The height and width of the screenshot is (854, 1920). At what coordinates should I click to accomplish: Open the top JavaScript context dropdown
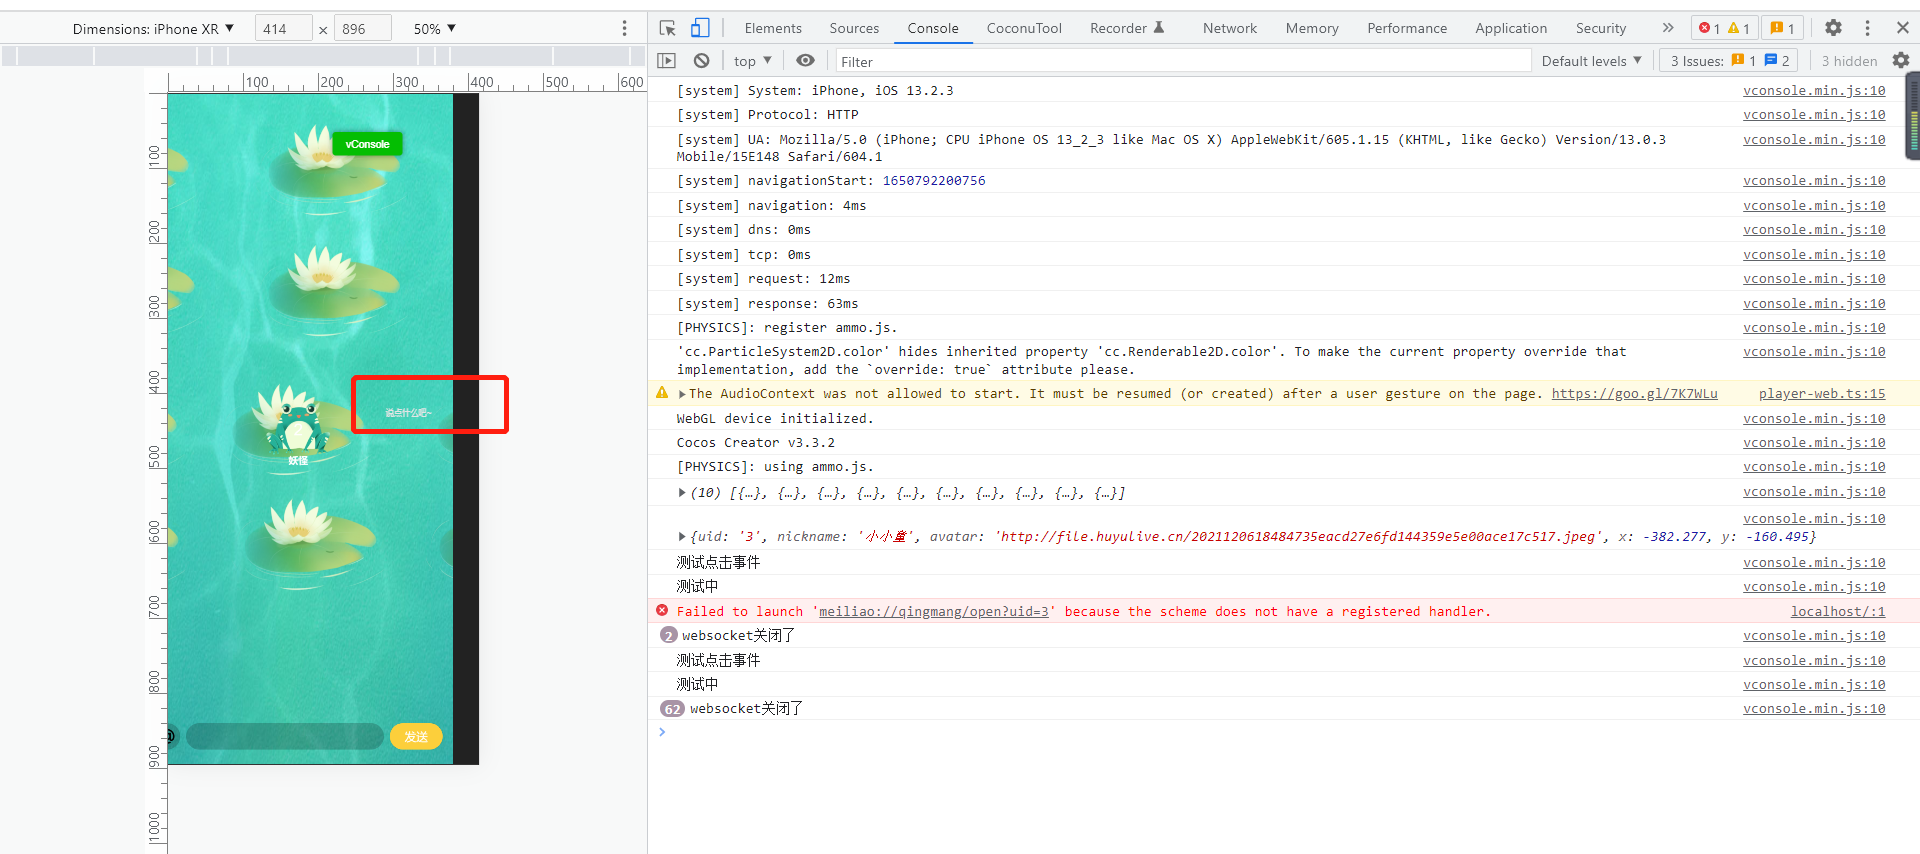753,61
